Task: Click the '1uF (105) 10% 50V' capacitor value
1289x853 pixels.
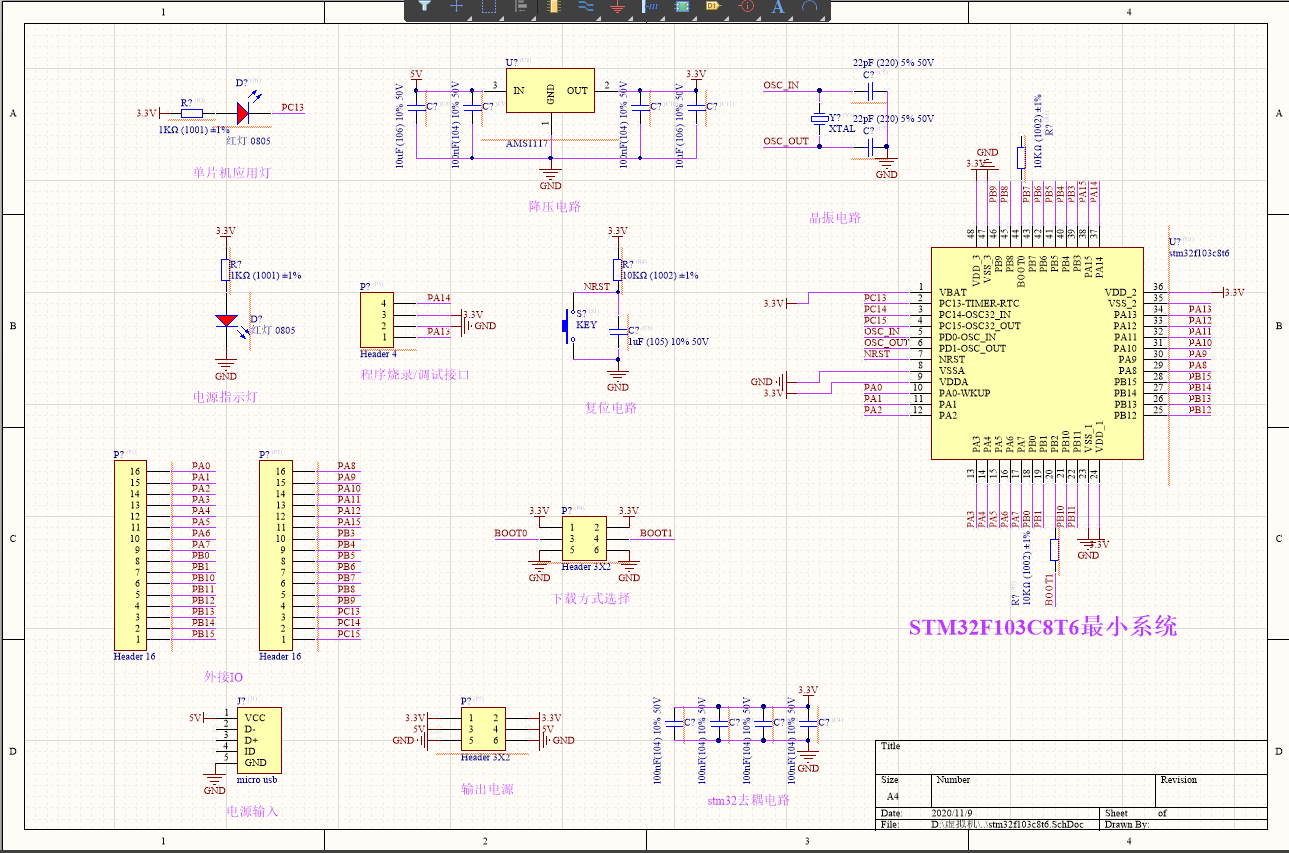Action: pos(669,341)
